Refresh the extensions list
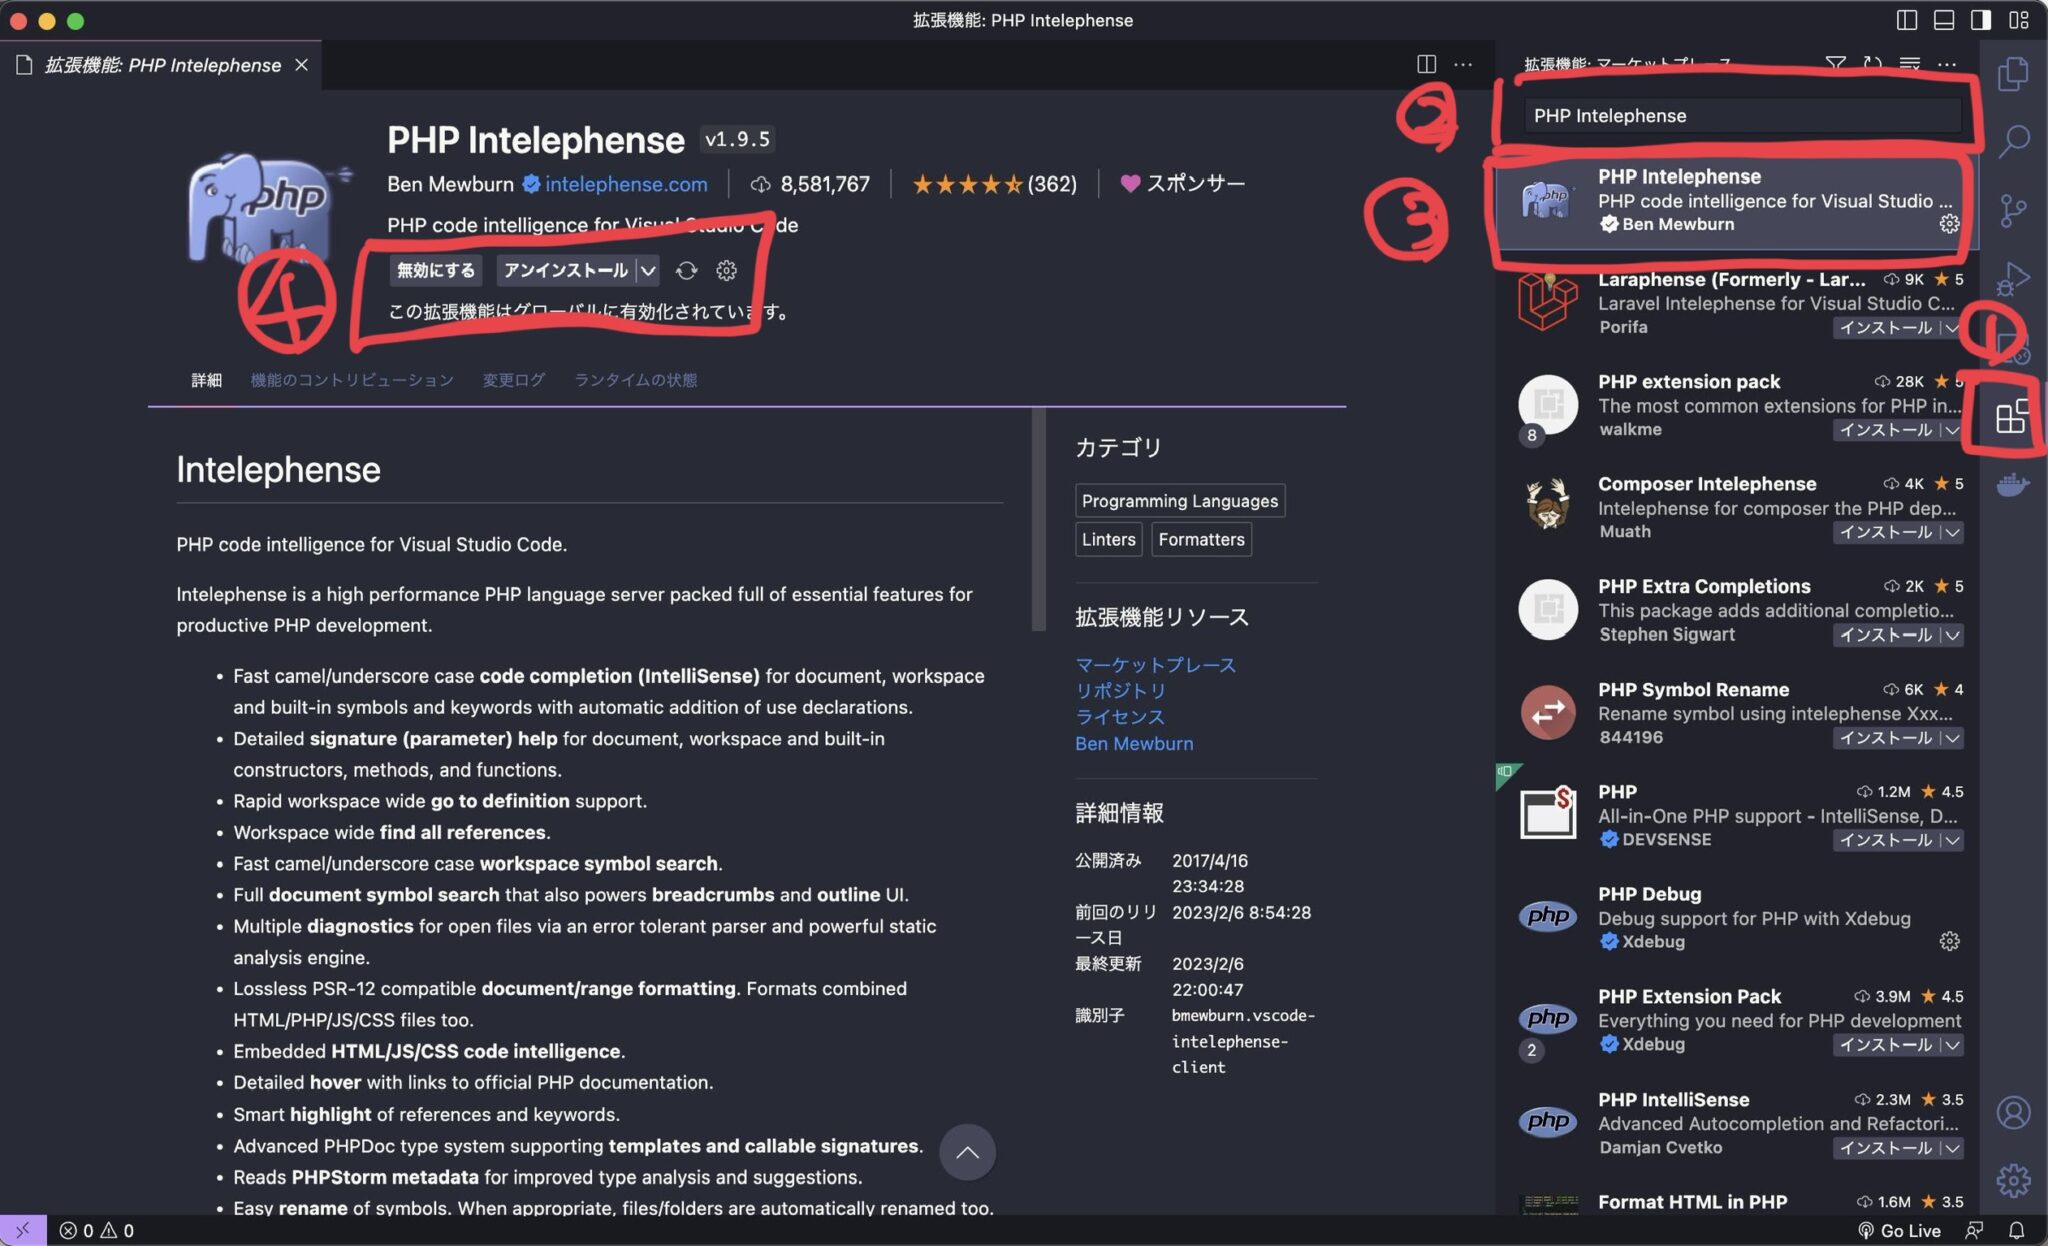2048x1246 pixels. pos(1873,63)
